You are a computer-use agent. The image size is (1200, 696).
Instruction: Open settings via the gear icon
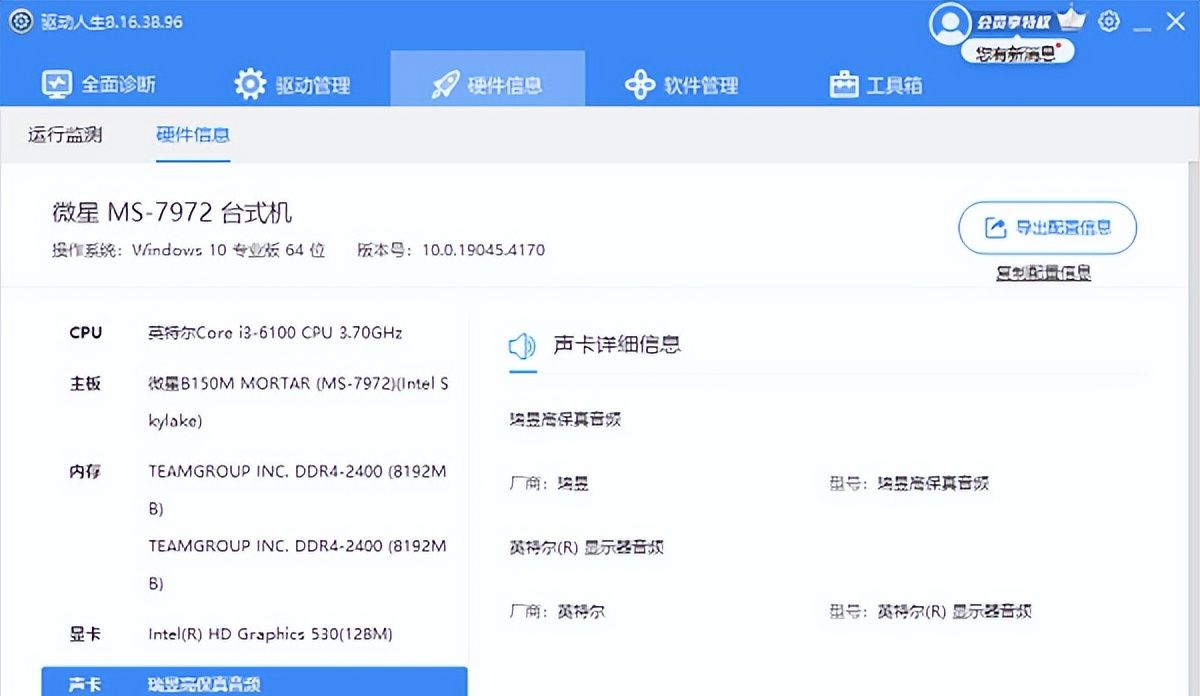click(x=1109, y=21)
